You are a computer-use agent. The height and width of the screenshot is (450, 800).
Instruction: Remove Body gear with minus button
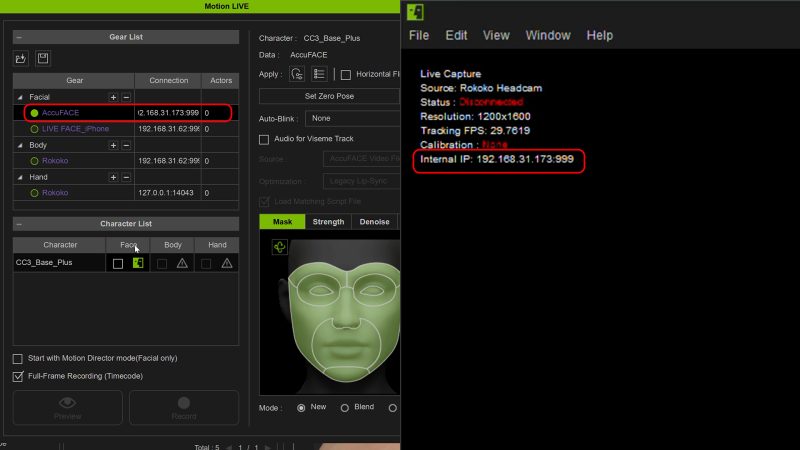coord(126,145)
